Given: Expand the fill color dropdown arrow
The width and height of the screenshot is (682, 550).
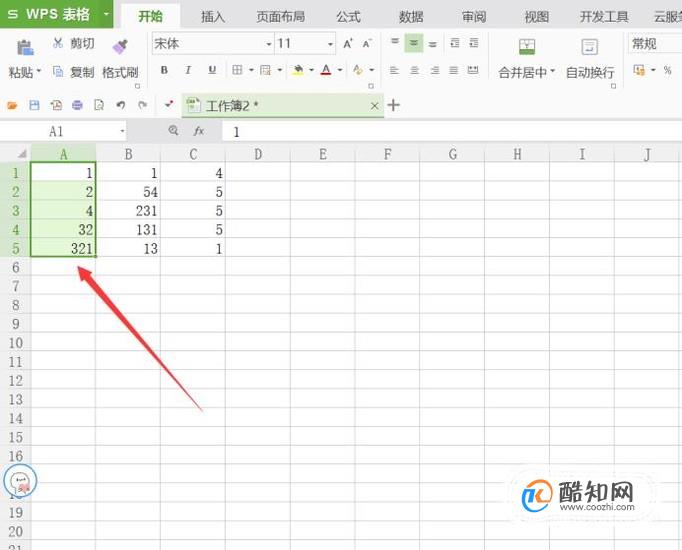Looking at the screenshot, I should pos(311,70).
